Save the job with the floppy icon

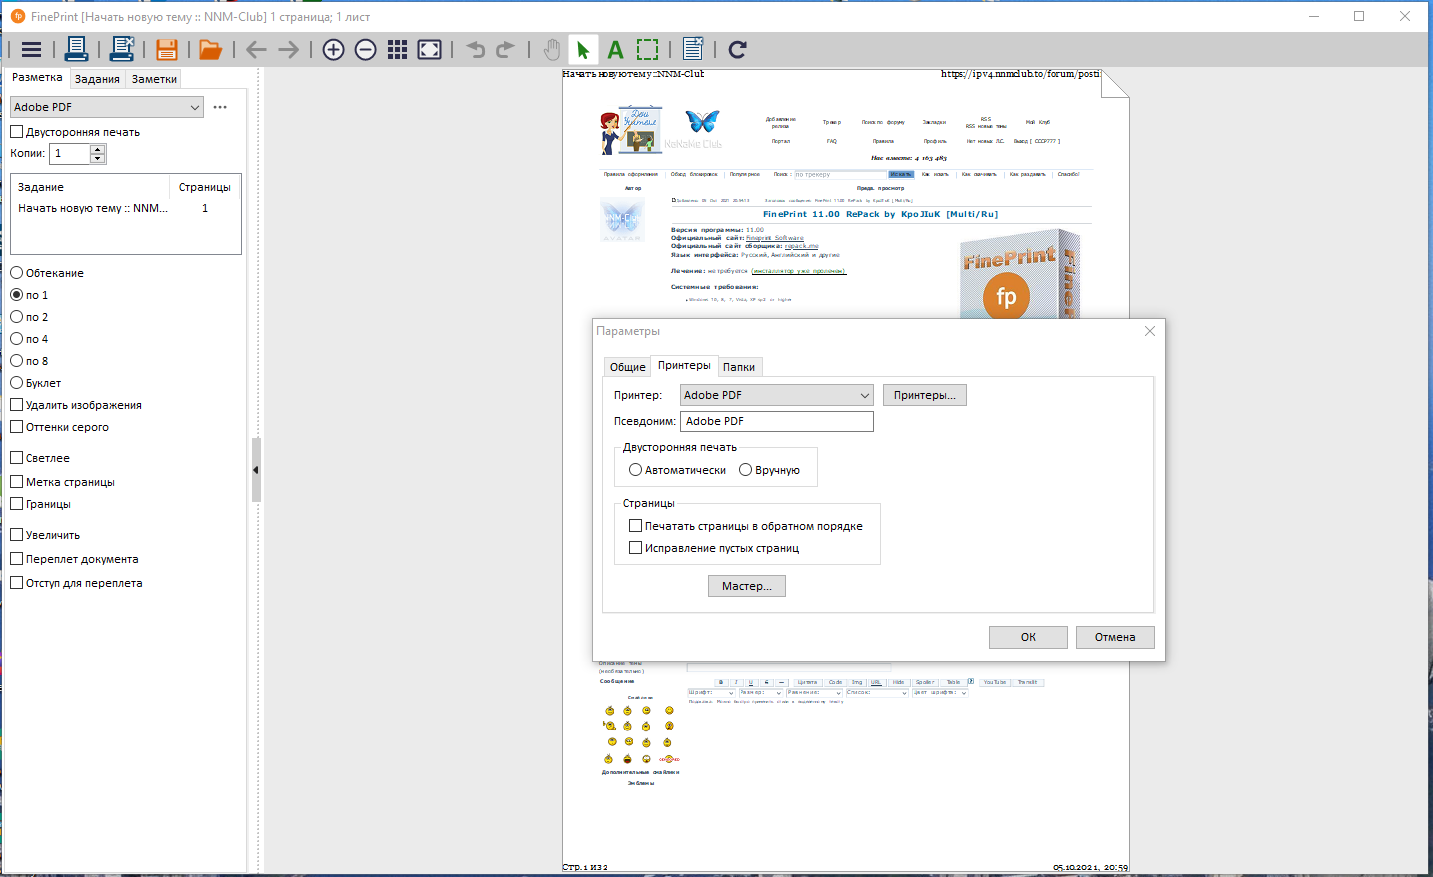tap(166, 49)
